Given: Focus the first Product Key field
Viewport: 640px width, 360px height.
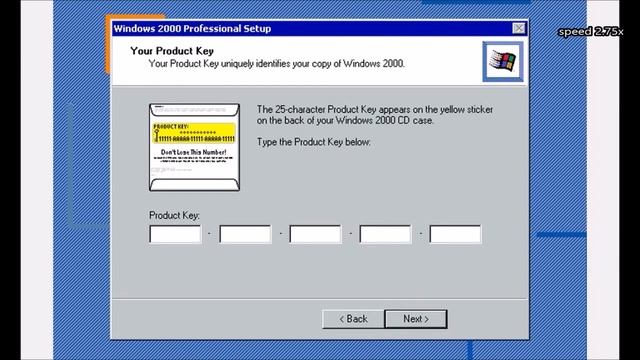Looking at the screenshot, I should (175, 234).
